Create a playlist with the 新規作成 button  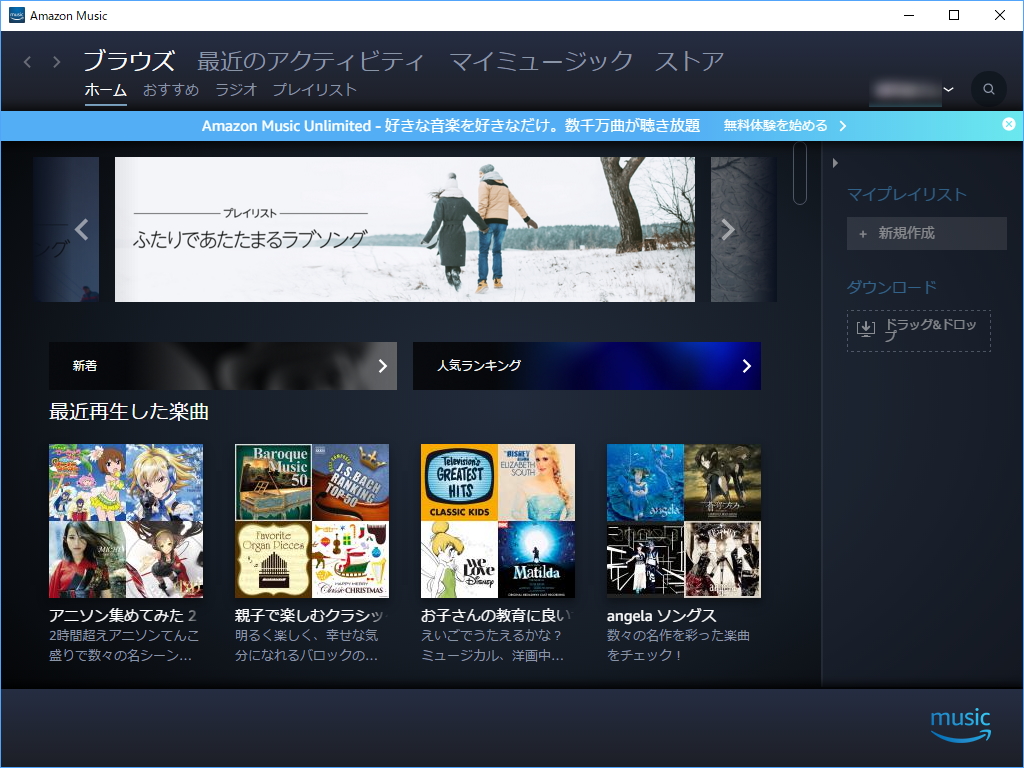point(926,233)
